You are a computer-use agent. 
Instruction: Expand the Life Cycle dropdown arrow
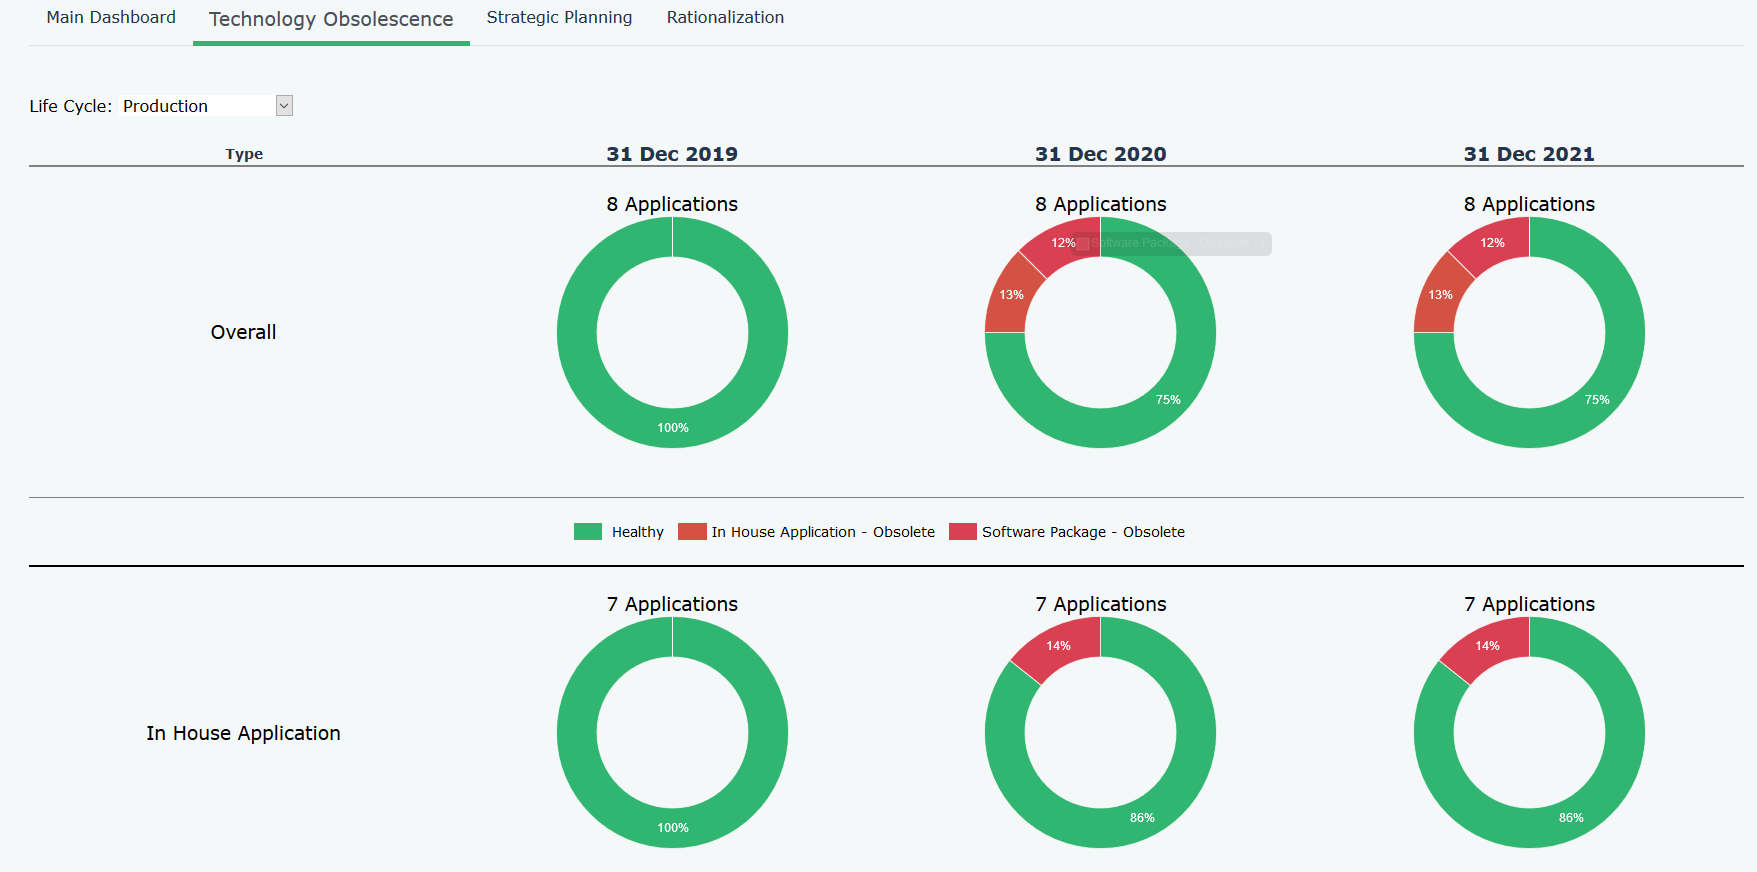(x=284, y=106)
